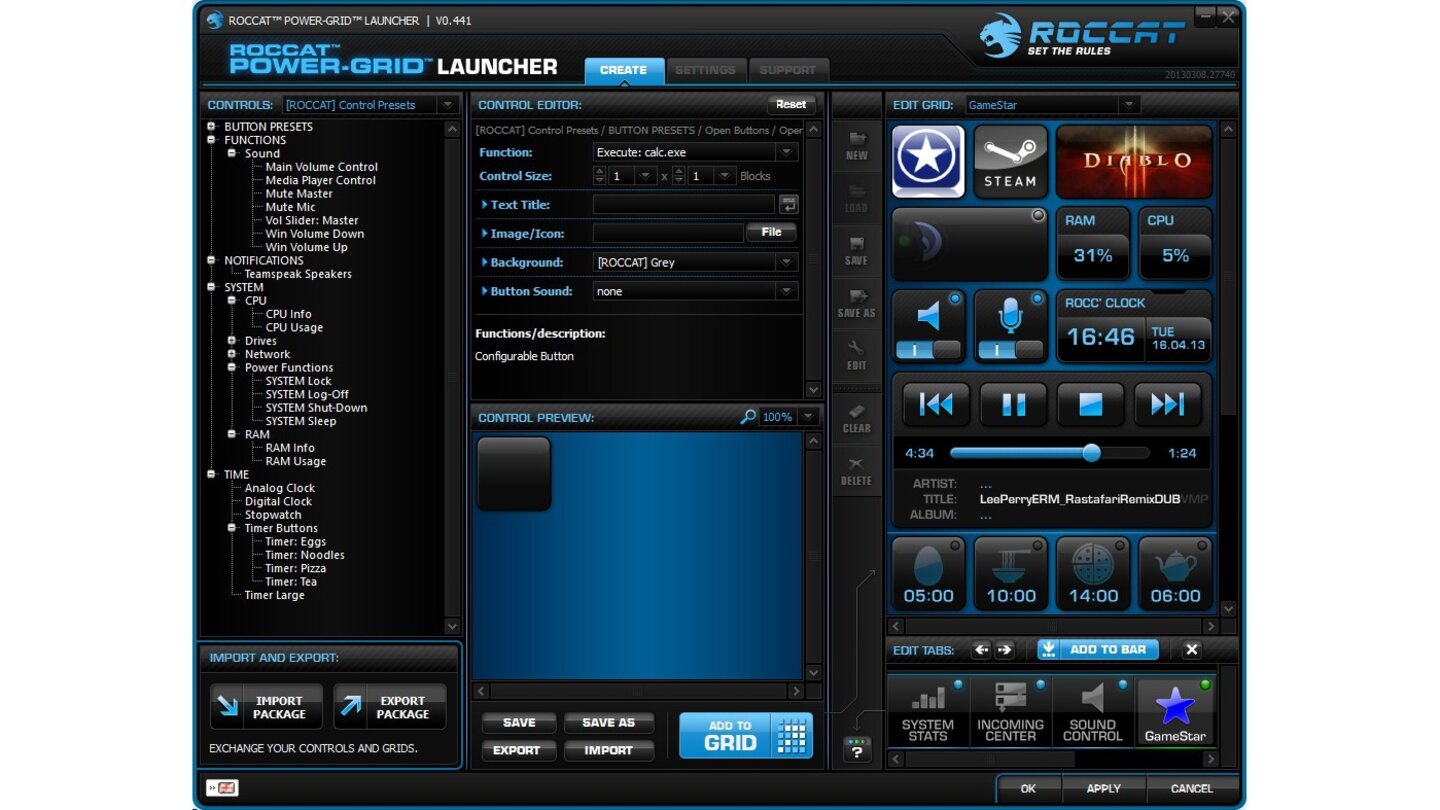Image resolution: width=1440 pixels, height=810 pixels.
Task: Click the SAVE AS grid icon
Action: pos(857,303)
